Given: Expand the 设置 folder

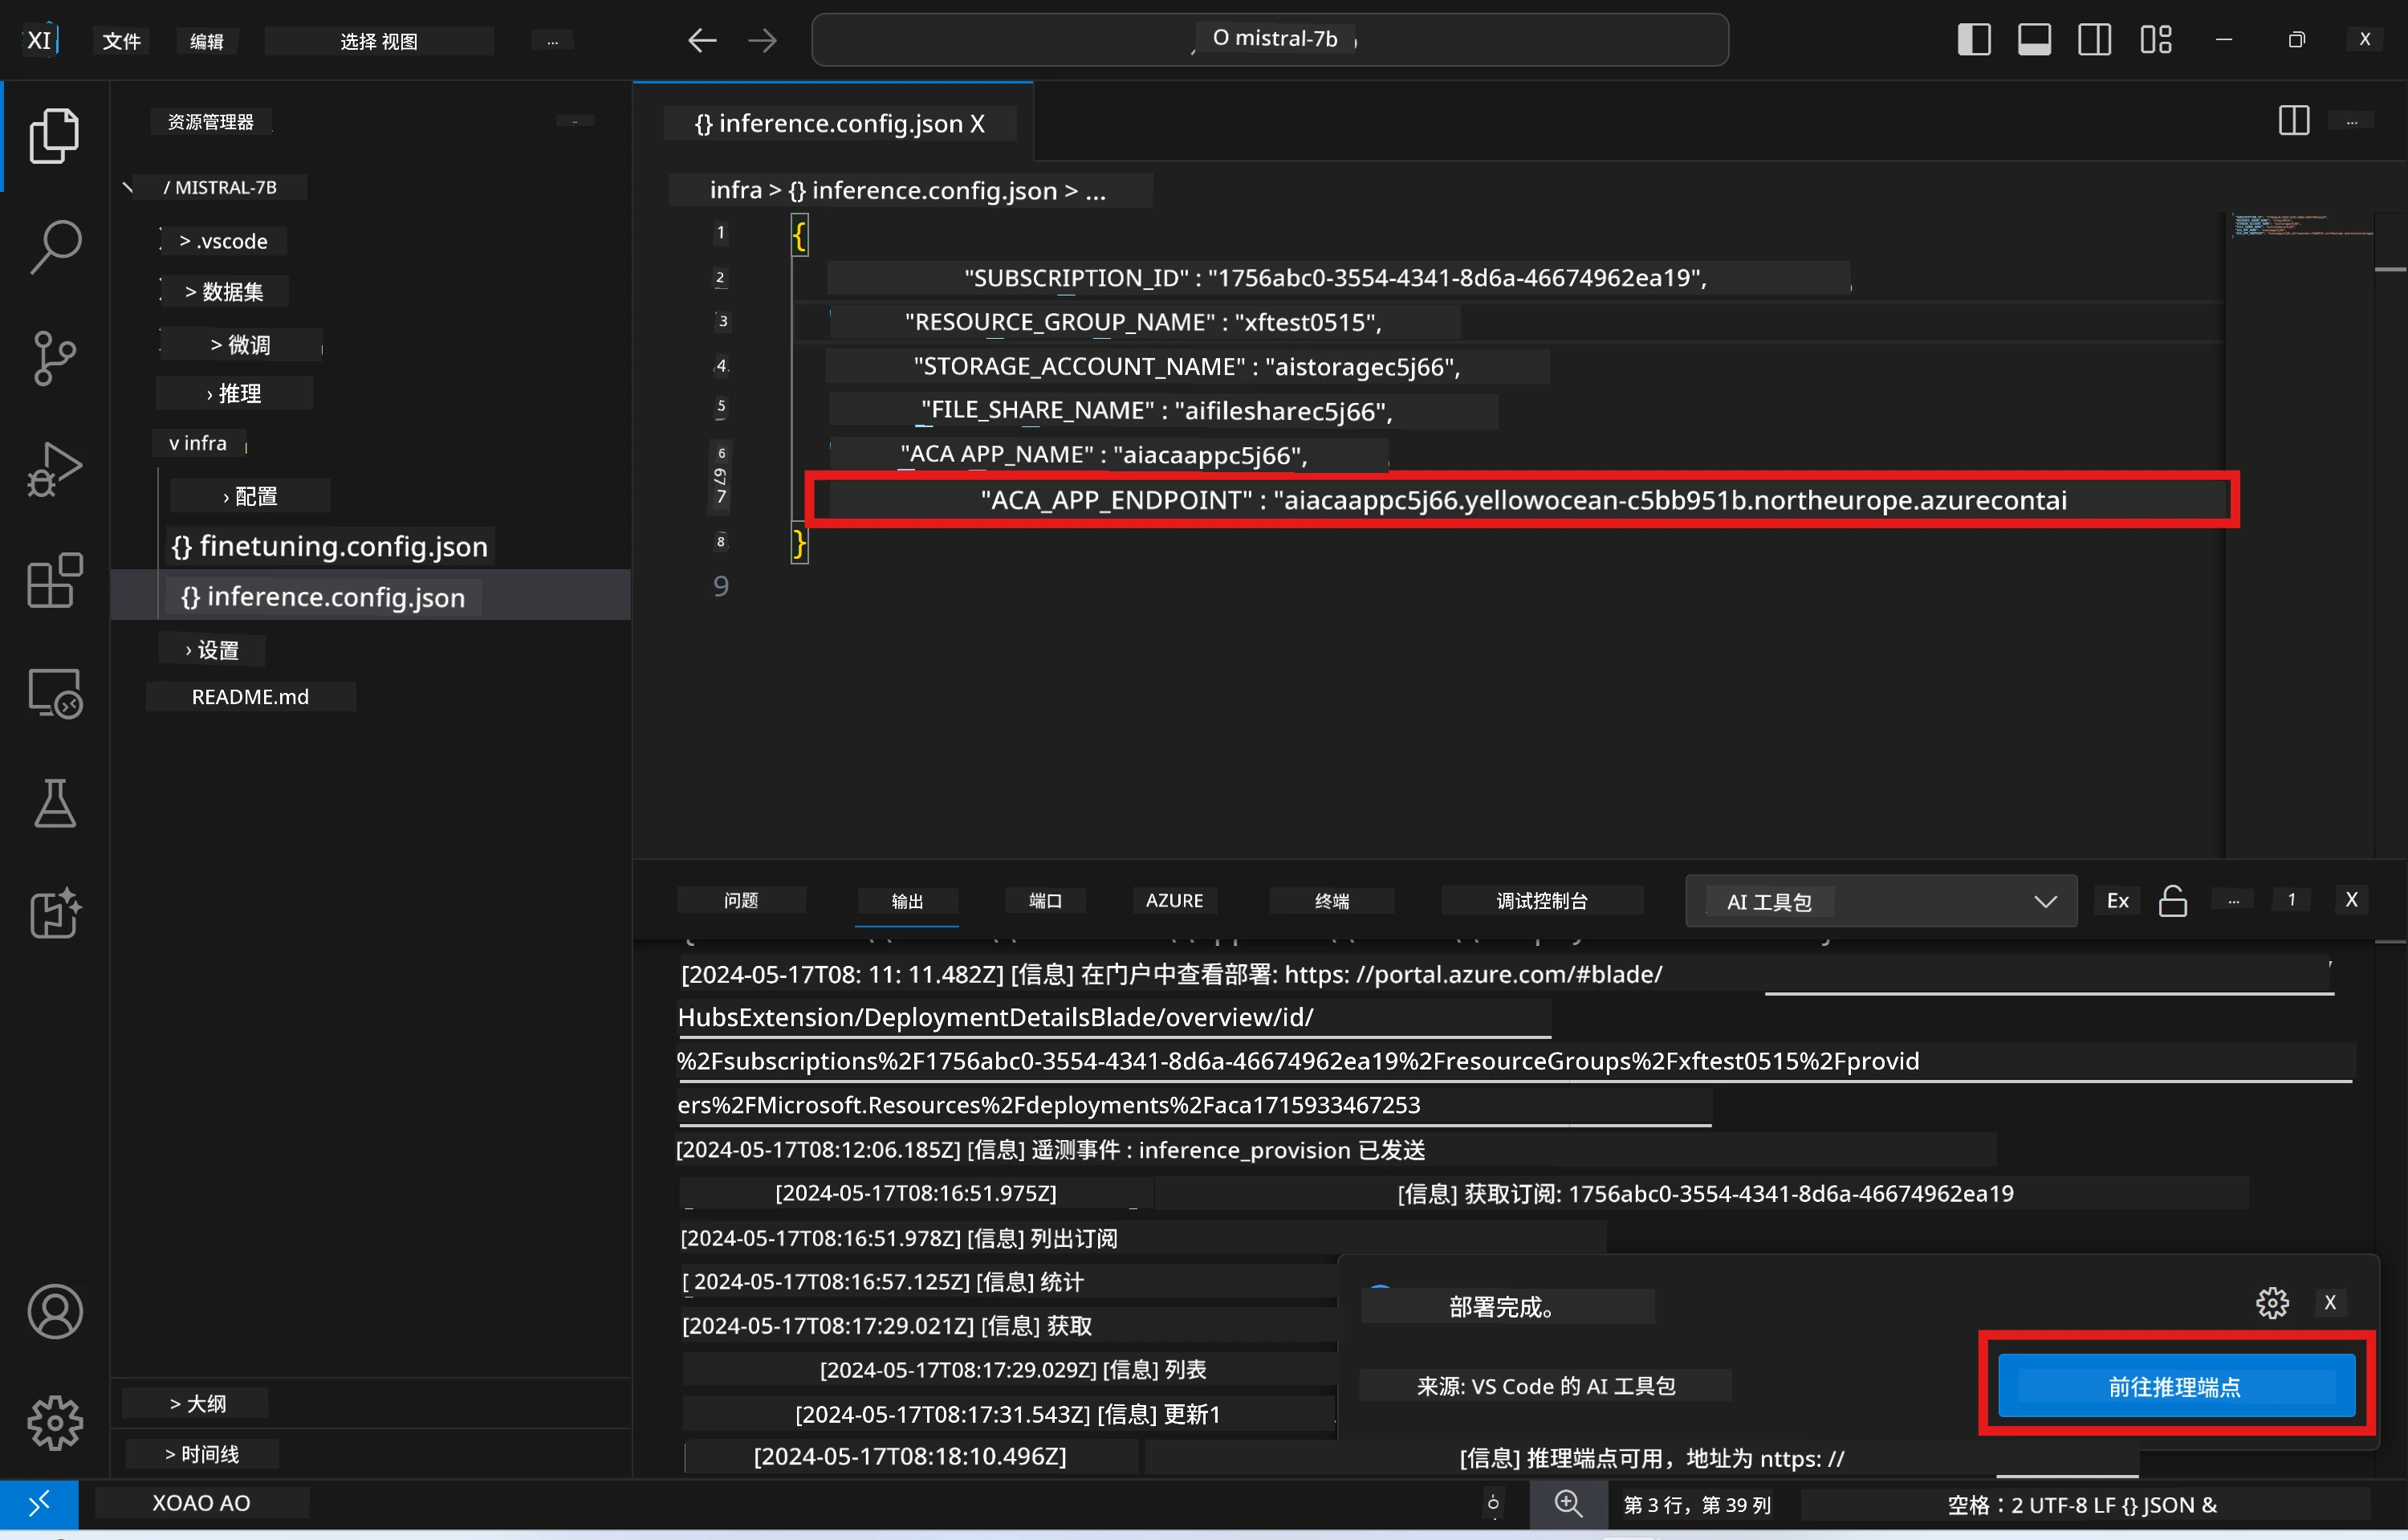Looking at the screenshot, I should pos(212,650).
